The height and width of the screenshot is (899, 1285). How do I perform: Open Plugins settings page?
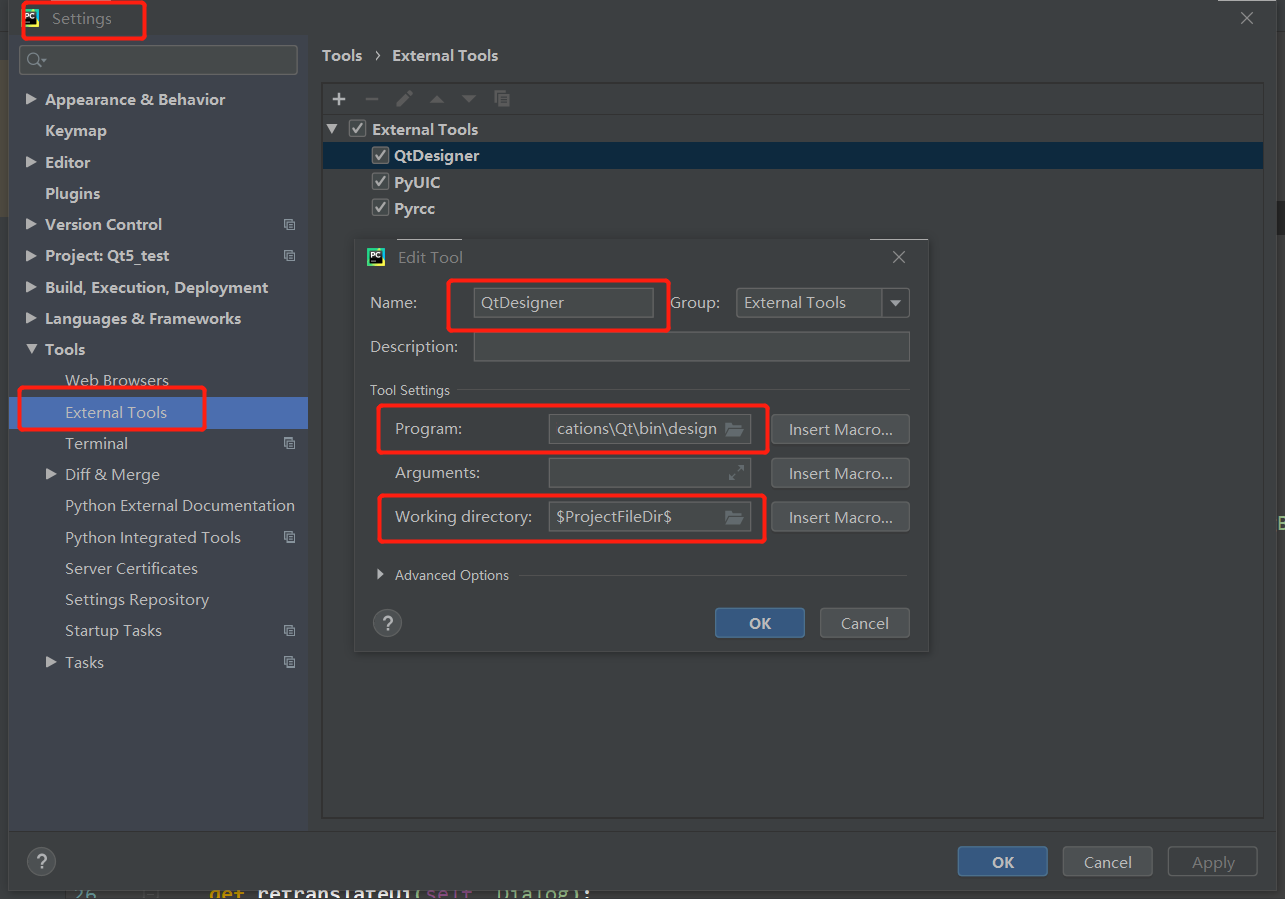click(73, 193)
